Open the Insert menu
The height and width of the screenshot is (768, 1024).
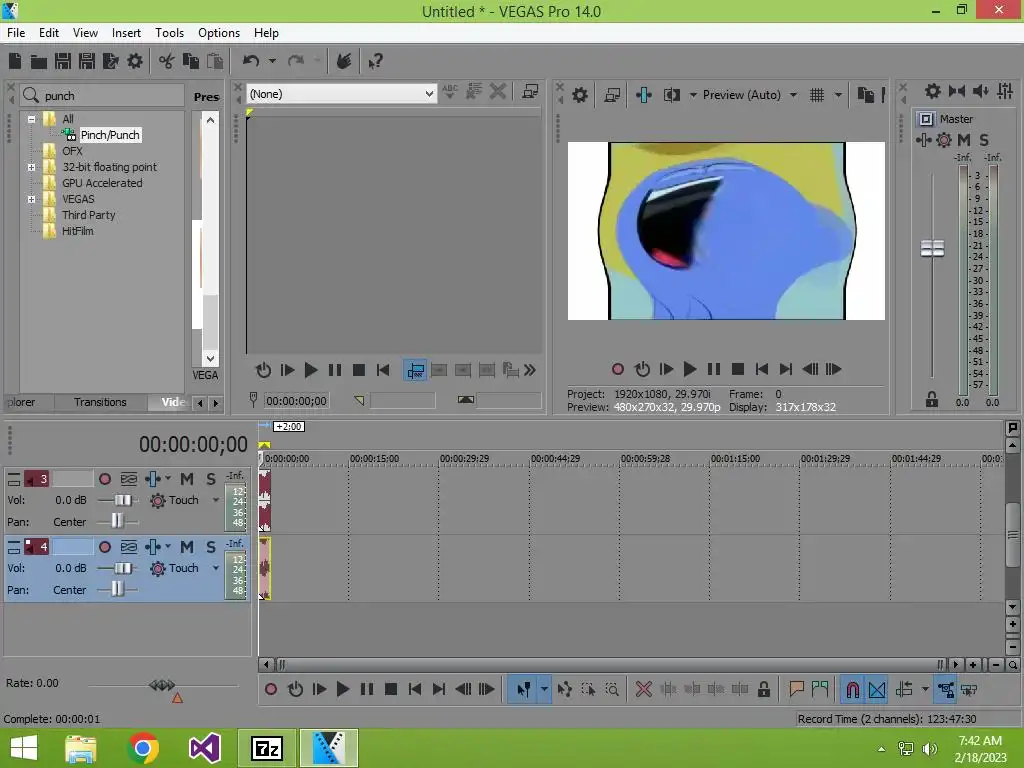[x=126, y=33]
